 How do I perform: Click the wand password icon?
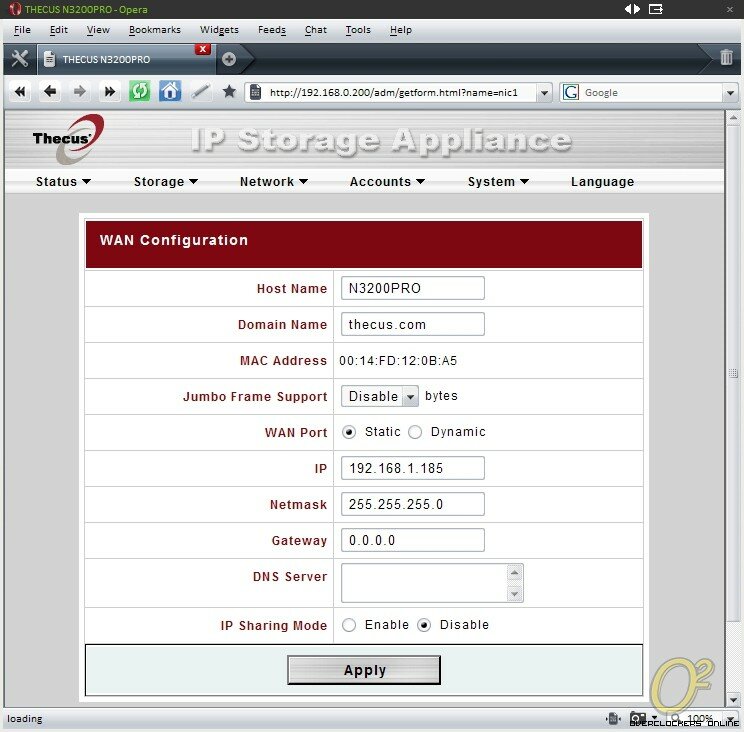200,91
